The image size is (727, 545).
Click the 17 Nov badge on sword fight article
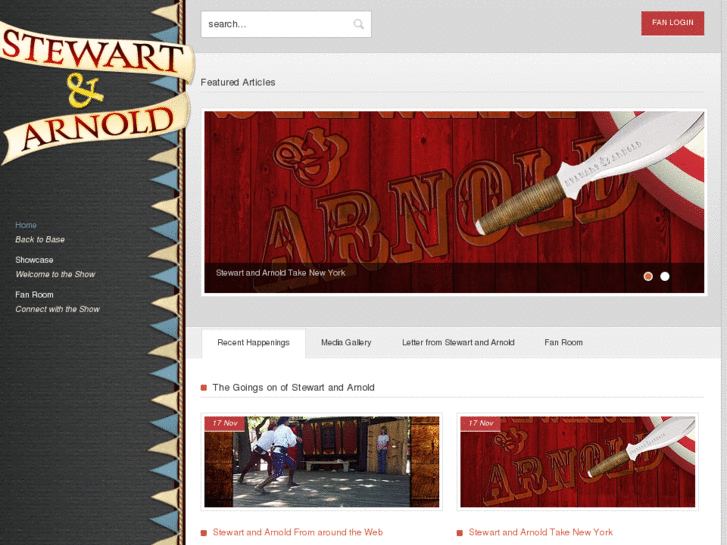pos(225,423)
